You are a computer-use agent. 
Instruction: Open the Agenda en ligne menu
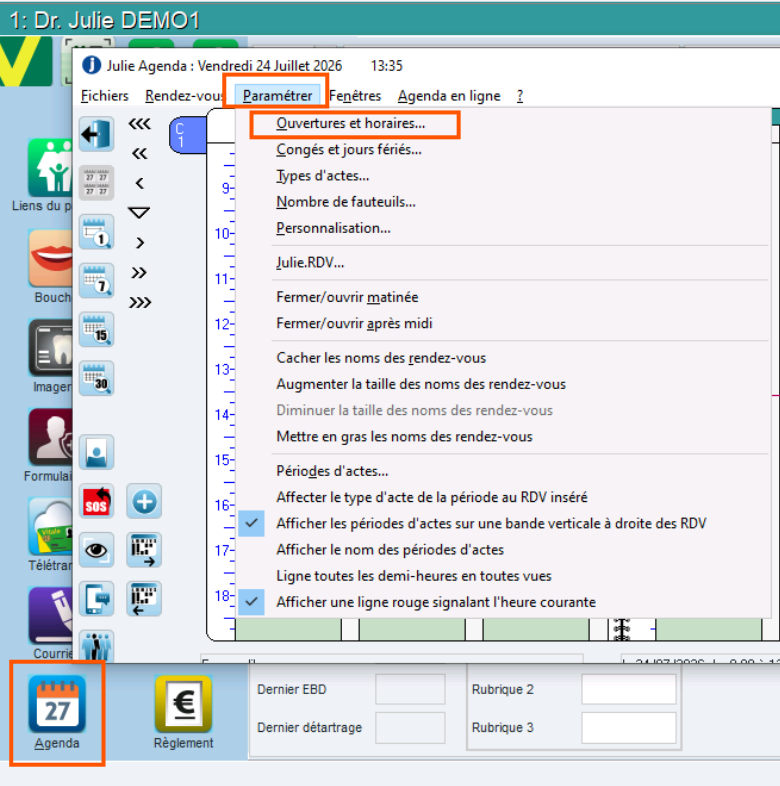click(x=449, y=95)
